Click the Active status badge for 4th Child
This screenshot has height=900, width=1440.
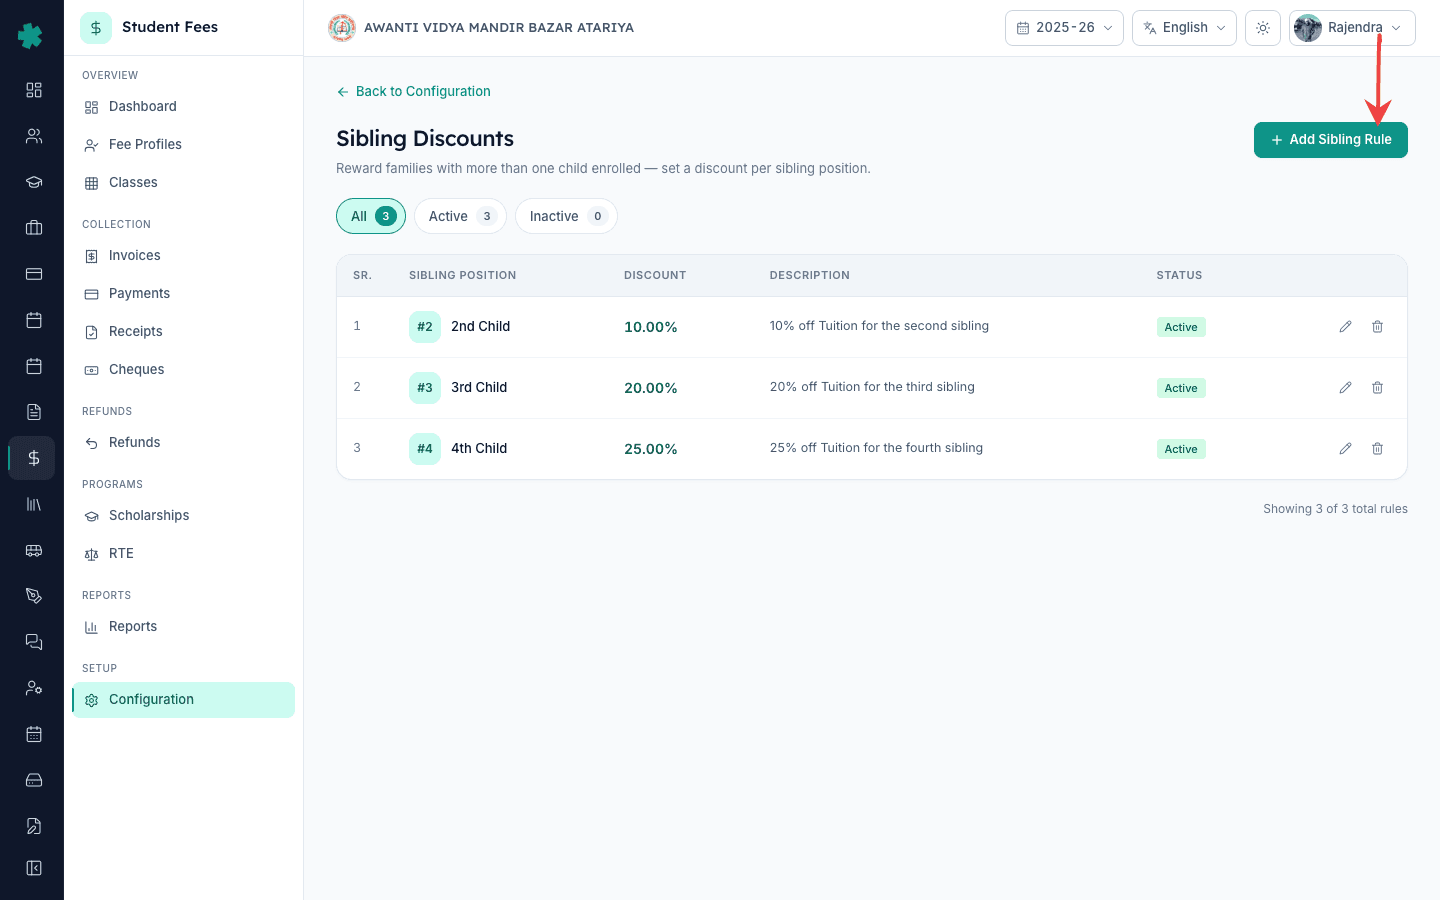(1181, 449)
